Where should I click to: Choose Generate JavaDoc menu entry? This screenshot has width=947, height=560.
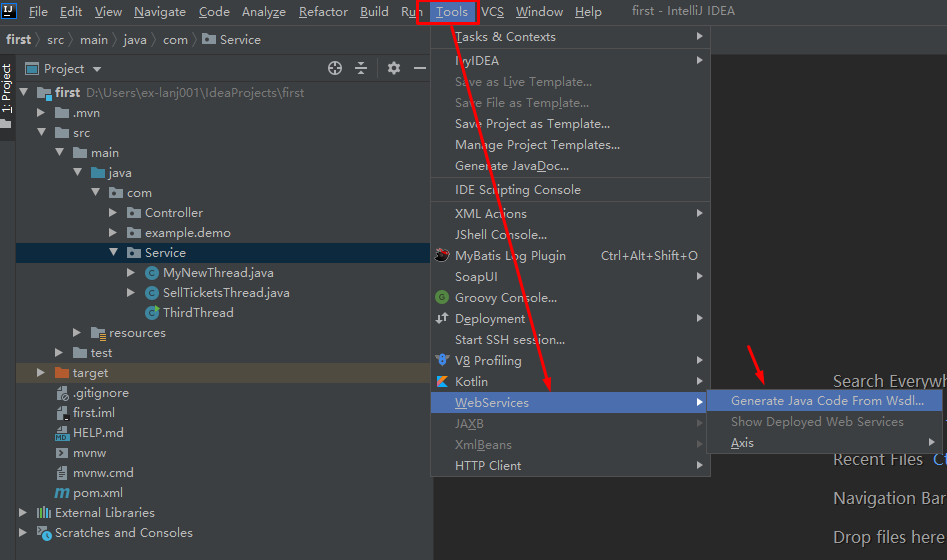570,166
